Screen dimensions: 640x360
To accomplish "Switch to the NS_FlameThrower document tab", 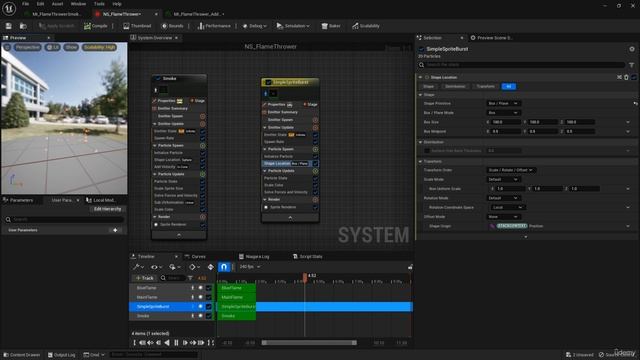I will 122,14.
